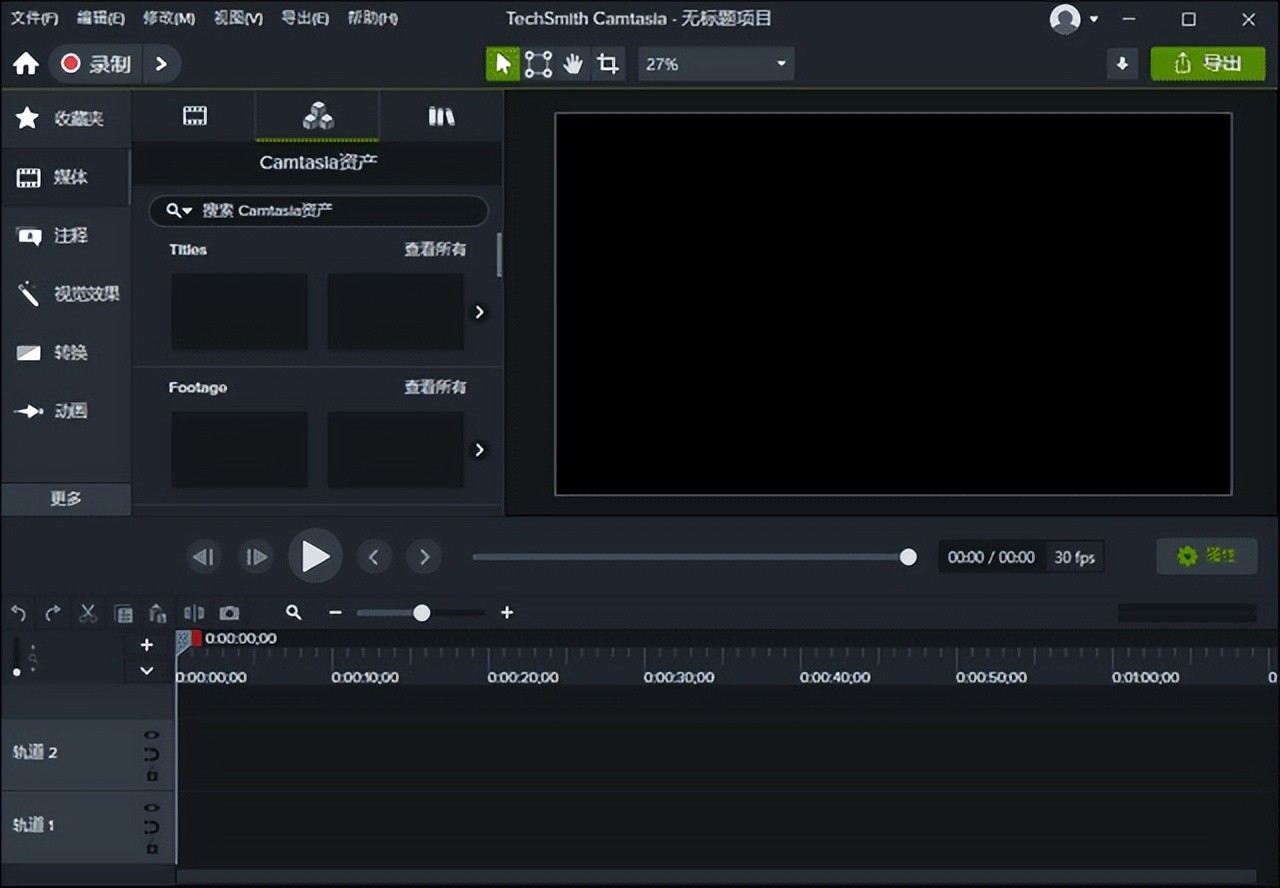Click the camera snapshot icon on the timeline
Image resolution: width=1280 pixels, height=888 pixels.
229,613
